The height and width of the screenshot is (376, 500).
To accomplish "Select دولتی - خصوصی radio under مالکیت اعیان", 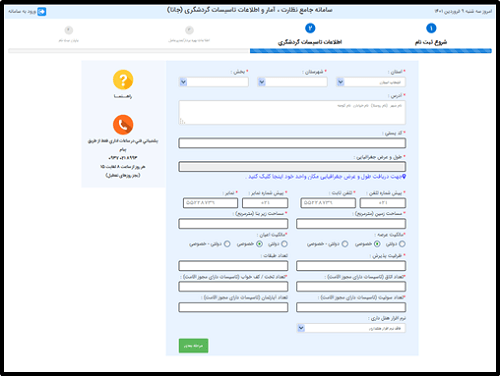I will click(x=227, y=244).
